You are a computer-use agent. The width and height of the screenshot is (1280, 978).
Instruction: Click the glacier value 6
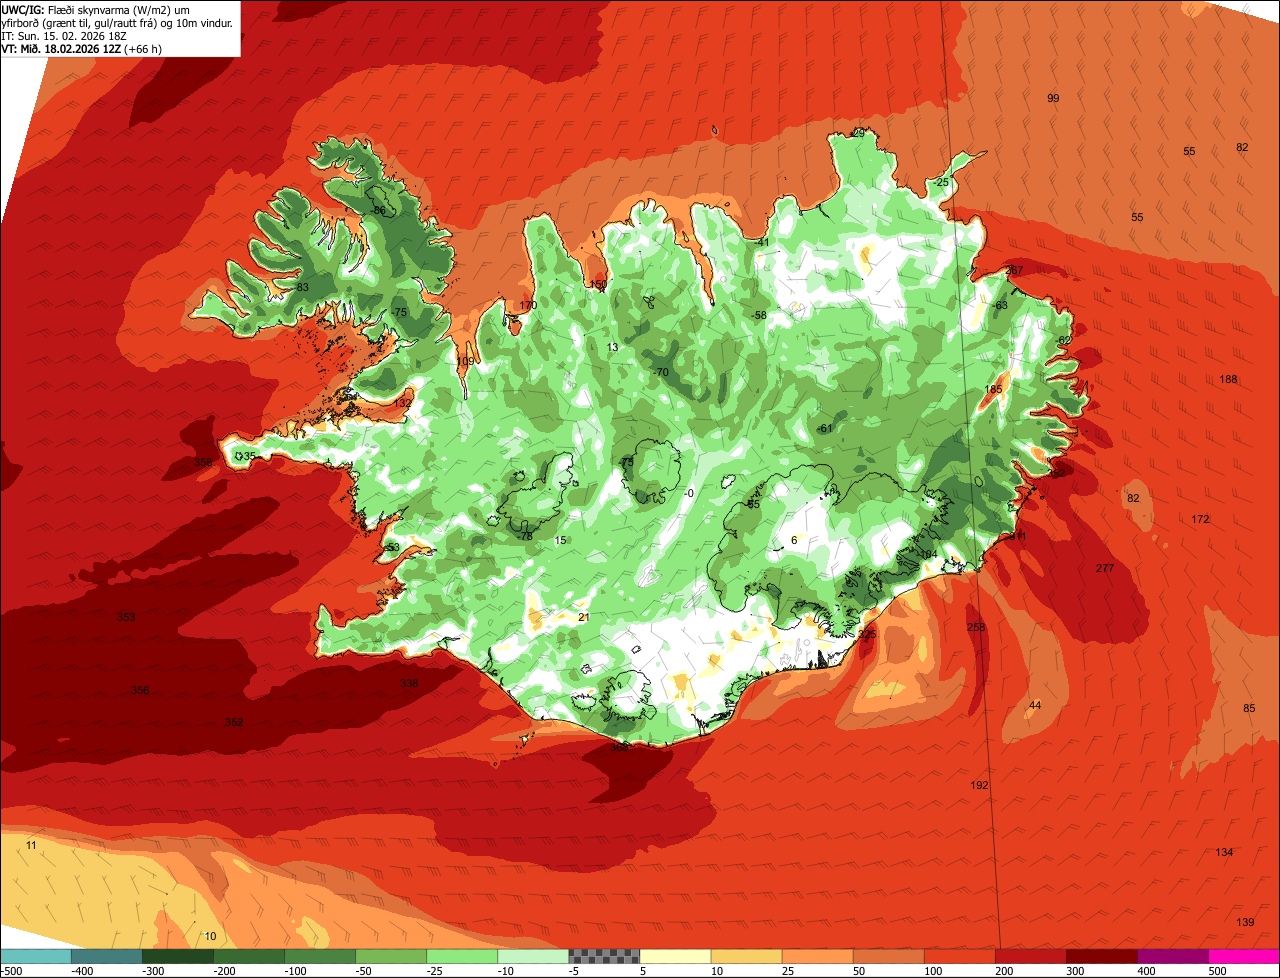point(794,540)
